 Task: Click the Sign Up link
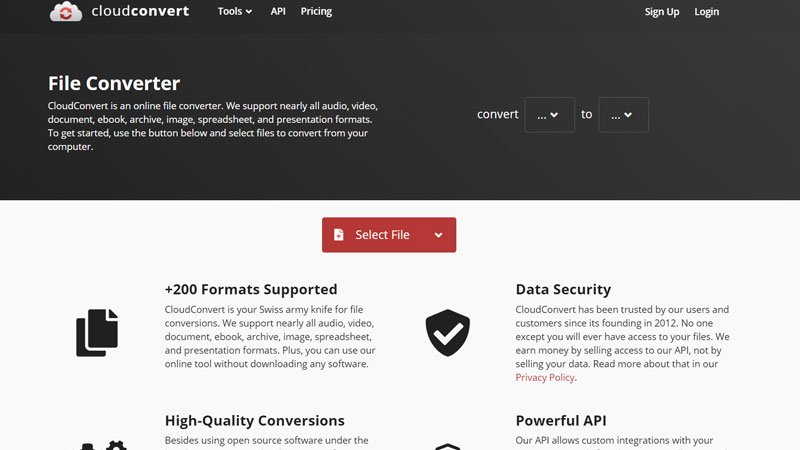(662, 12)
